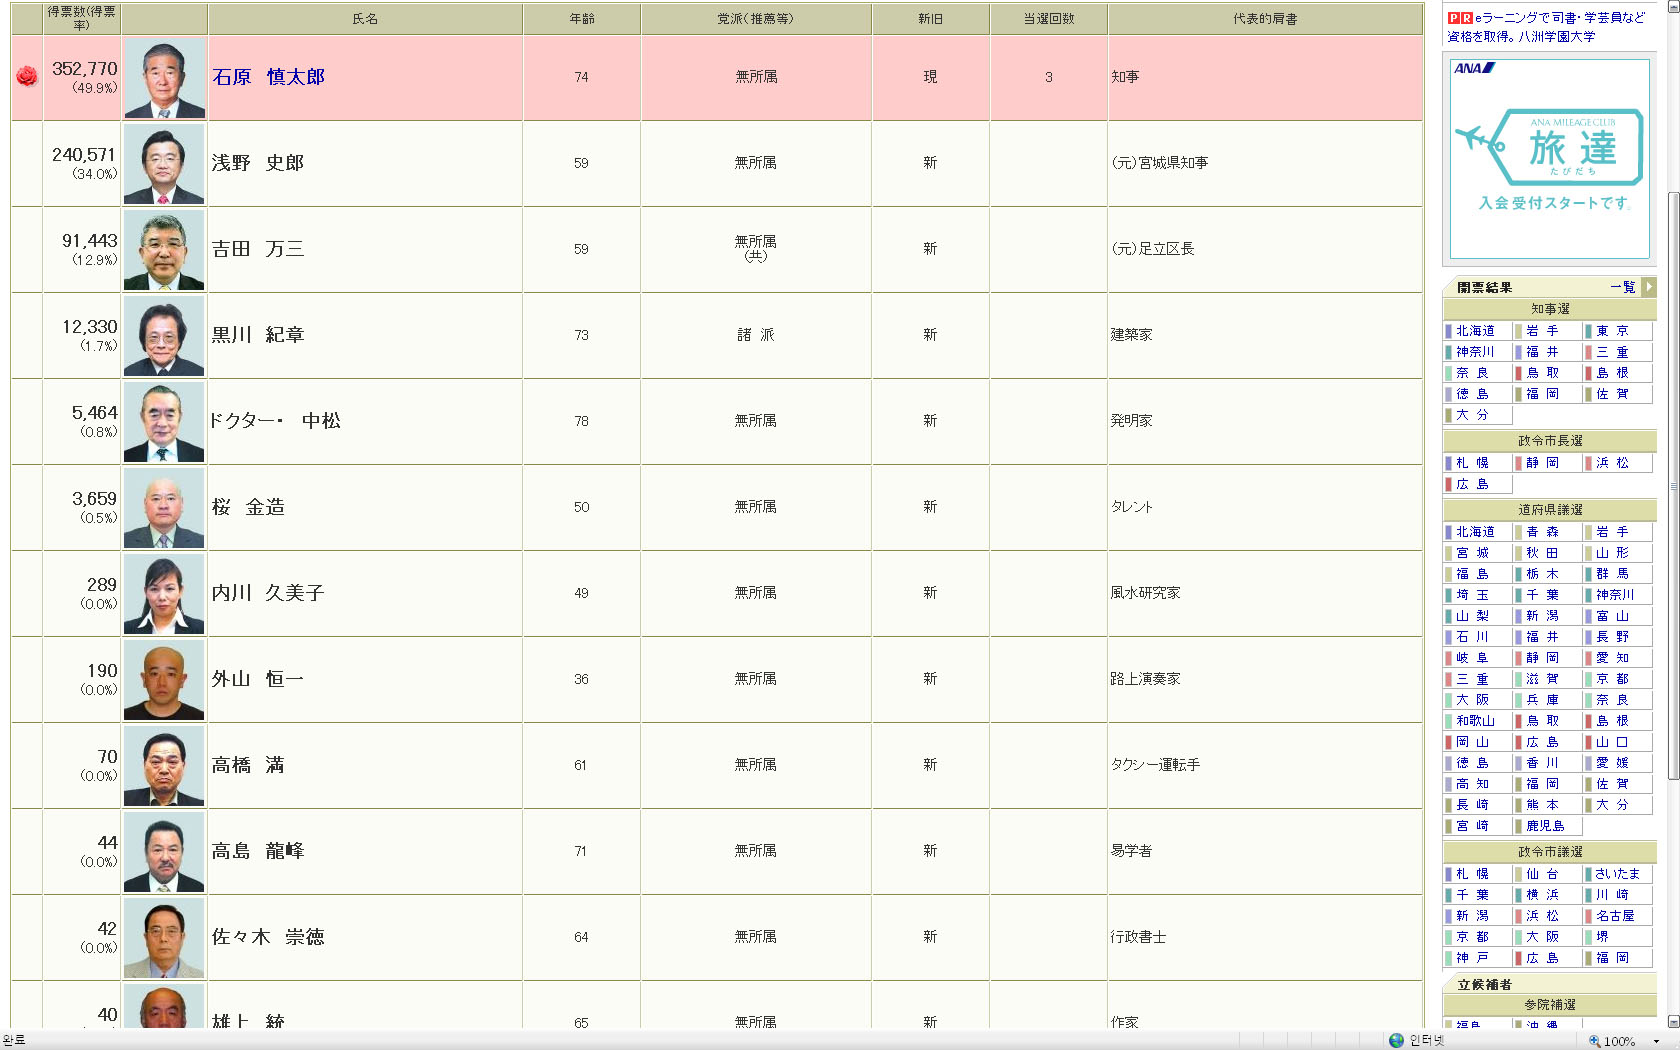Click photo of candidate 浅野 史郎
Image resolution: width=1680 pixels, height=1050 pixels.
tap(164, 164)
